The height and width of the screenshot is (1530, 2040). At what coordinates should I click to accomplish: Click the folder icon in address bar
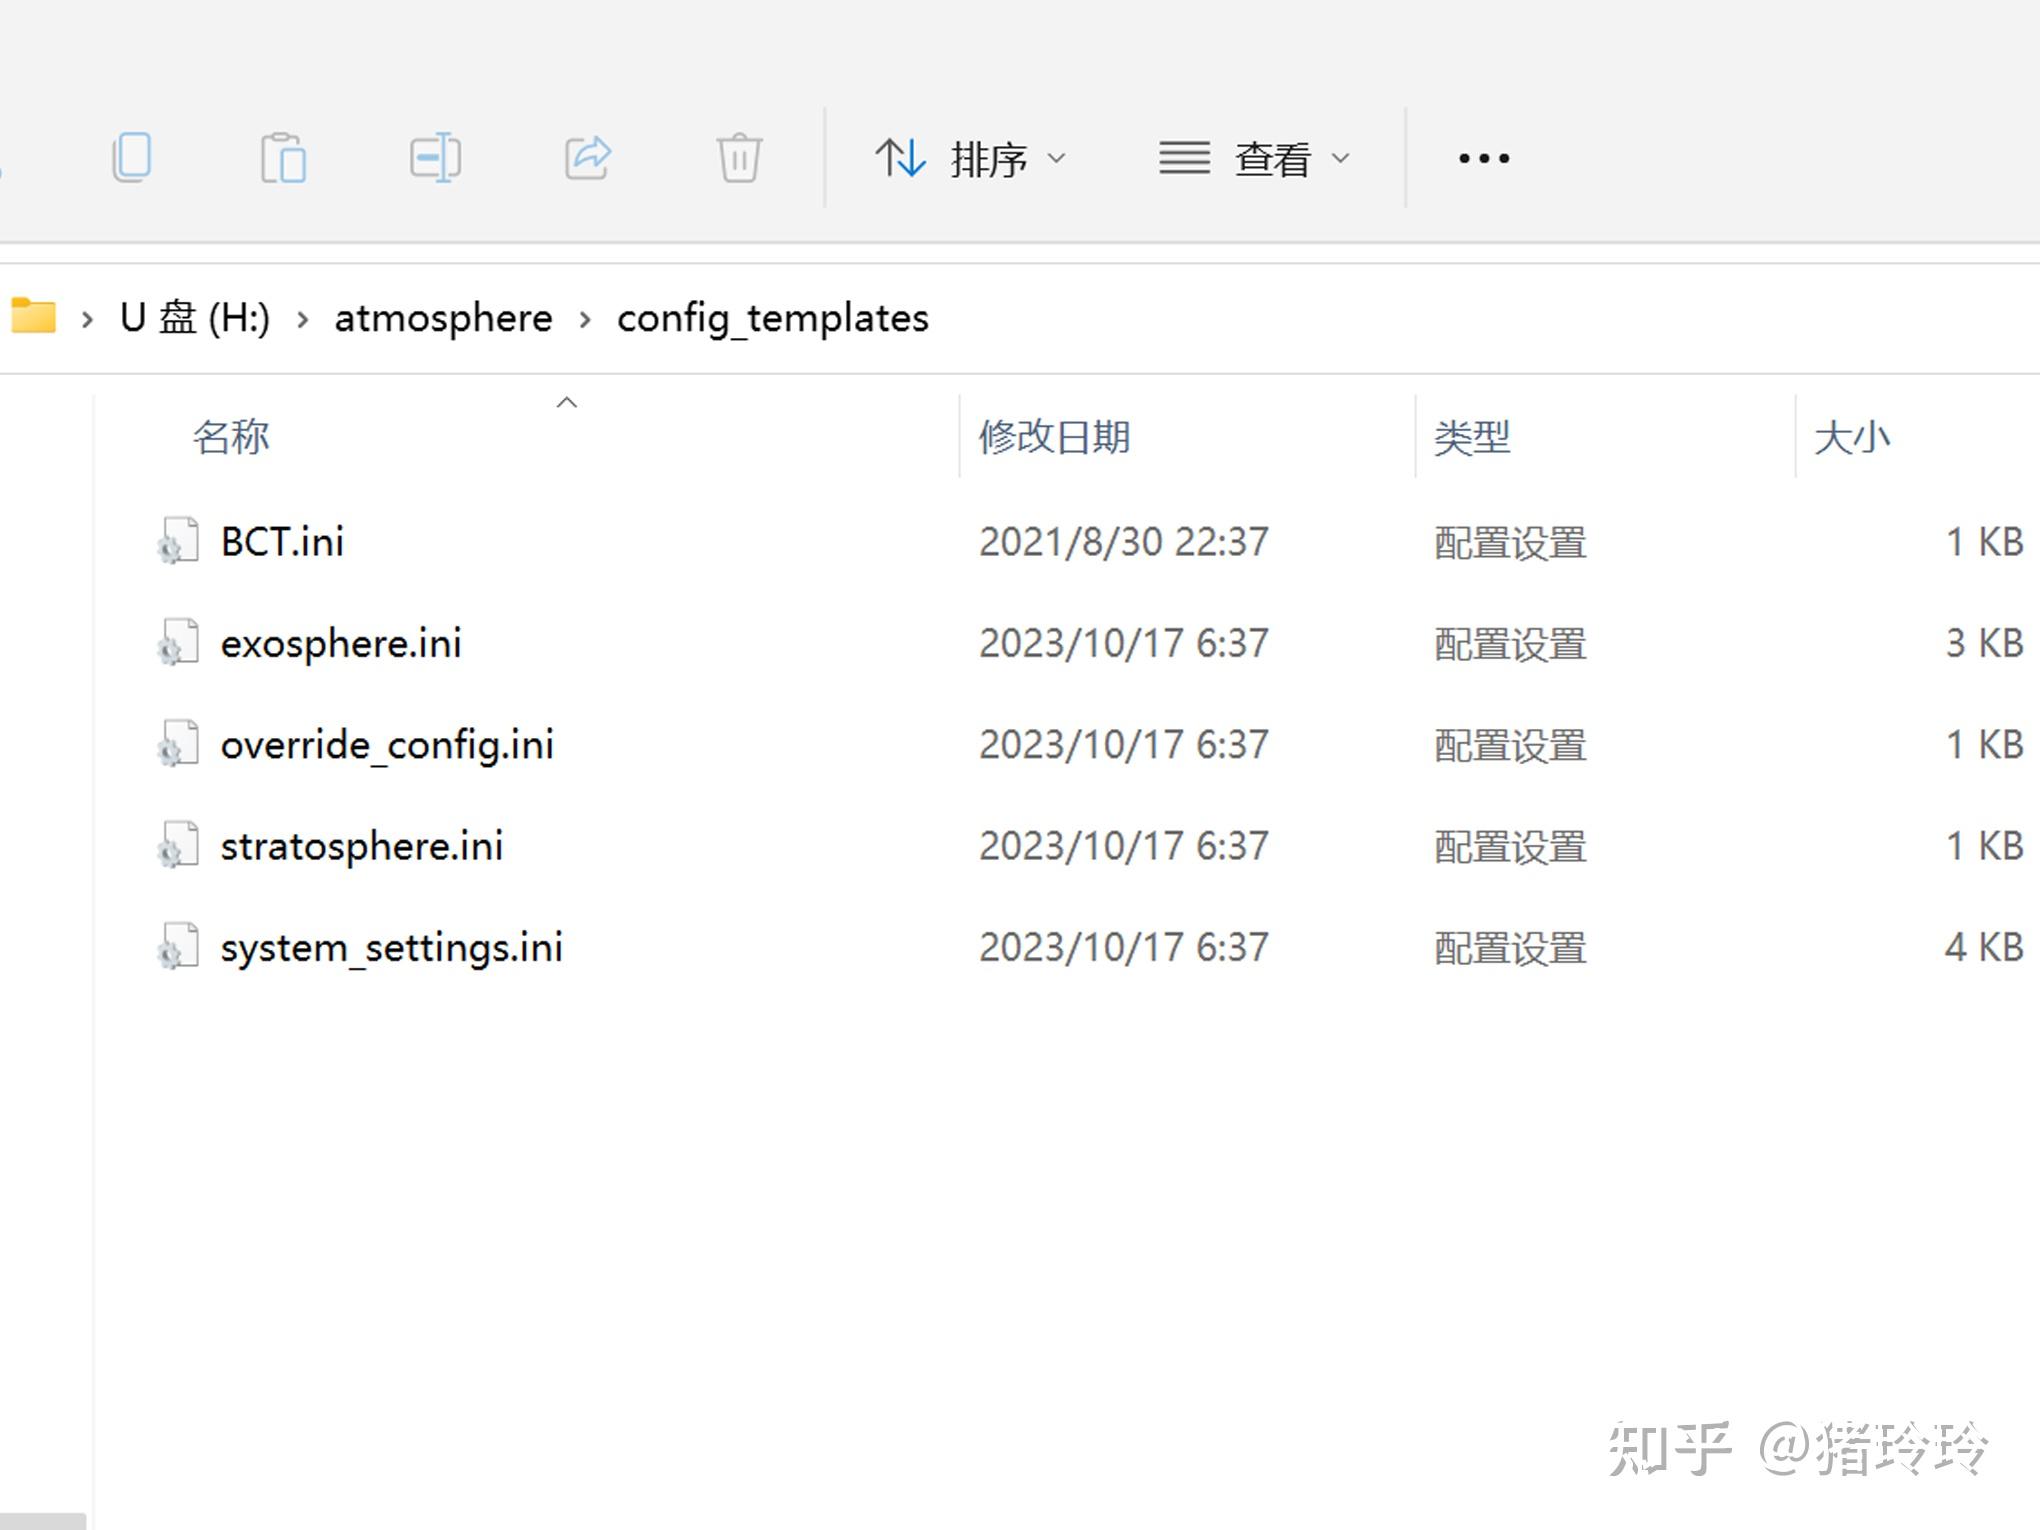(x=34, y=317)
